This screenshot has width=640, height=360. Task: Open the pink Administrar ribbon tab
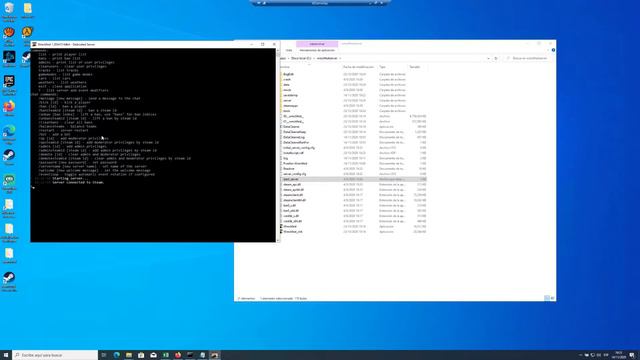pos(317,44)
